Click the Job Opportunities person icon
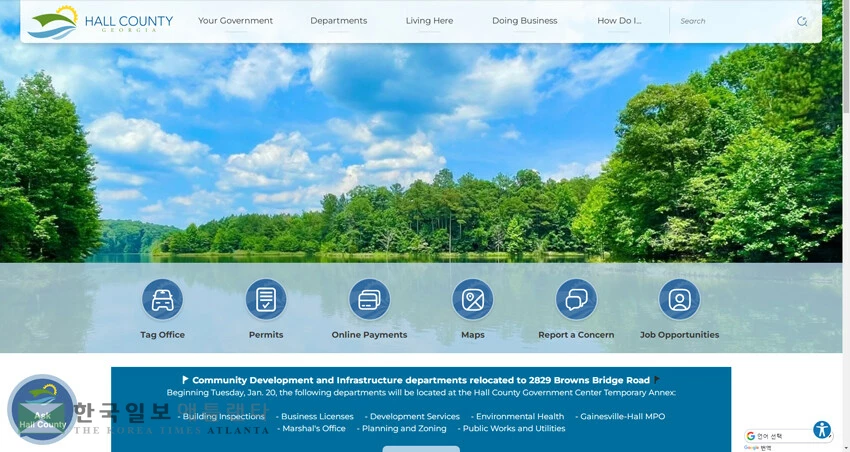This screenshot has width=850, height=452. [679, 299]
